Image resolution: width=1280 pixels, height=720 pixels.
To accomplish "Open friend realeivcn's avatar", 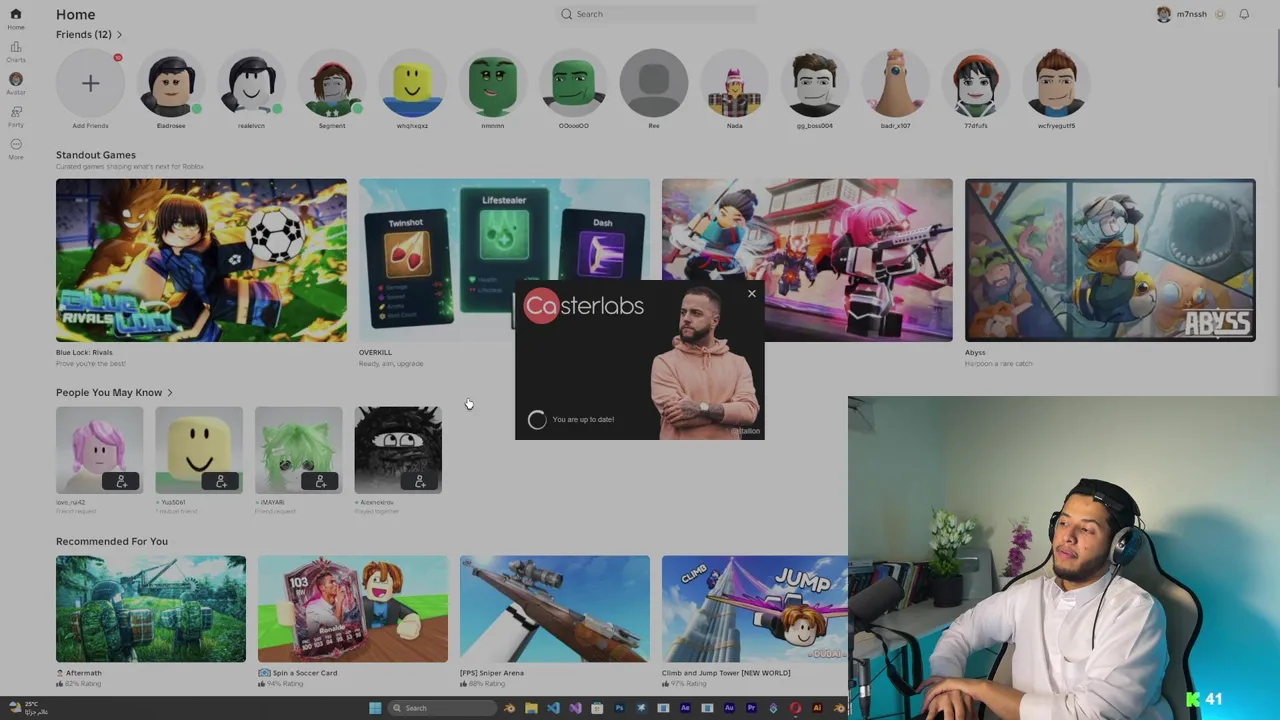I will tap(251, 83).
